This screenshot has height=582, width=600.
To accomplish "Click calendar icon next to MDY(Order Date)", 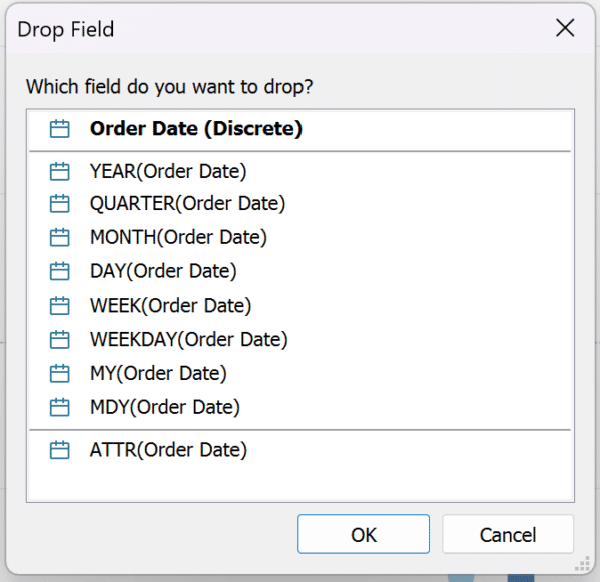I will [x=60, y=408].
